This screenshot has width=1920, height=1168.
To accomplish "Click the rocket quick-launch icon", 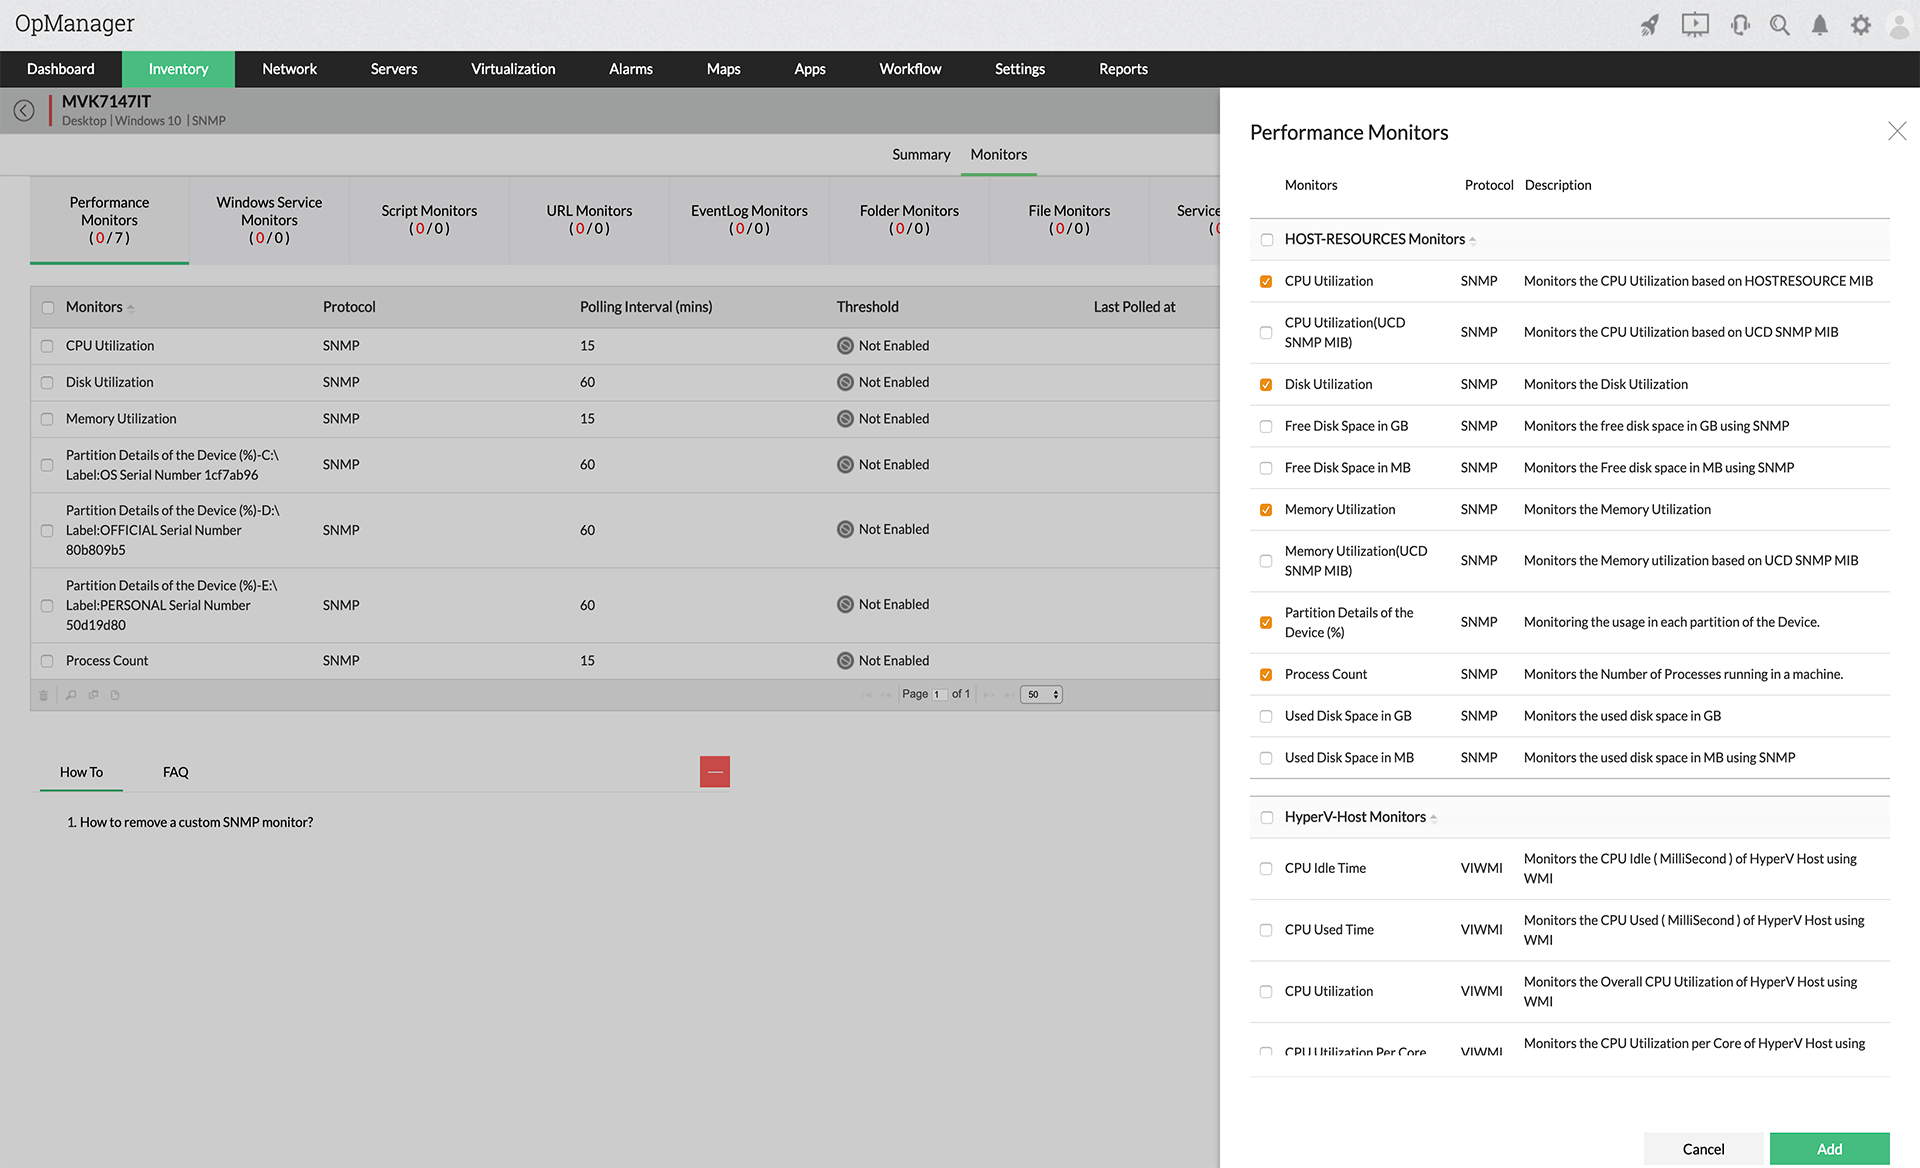I will [1650, 25].
